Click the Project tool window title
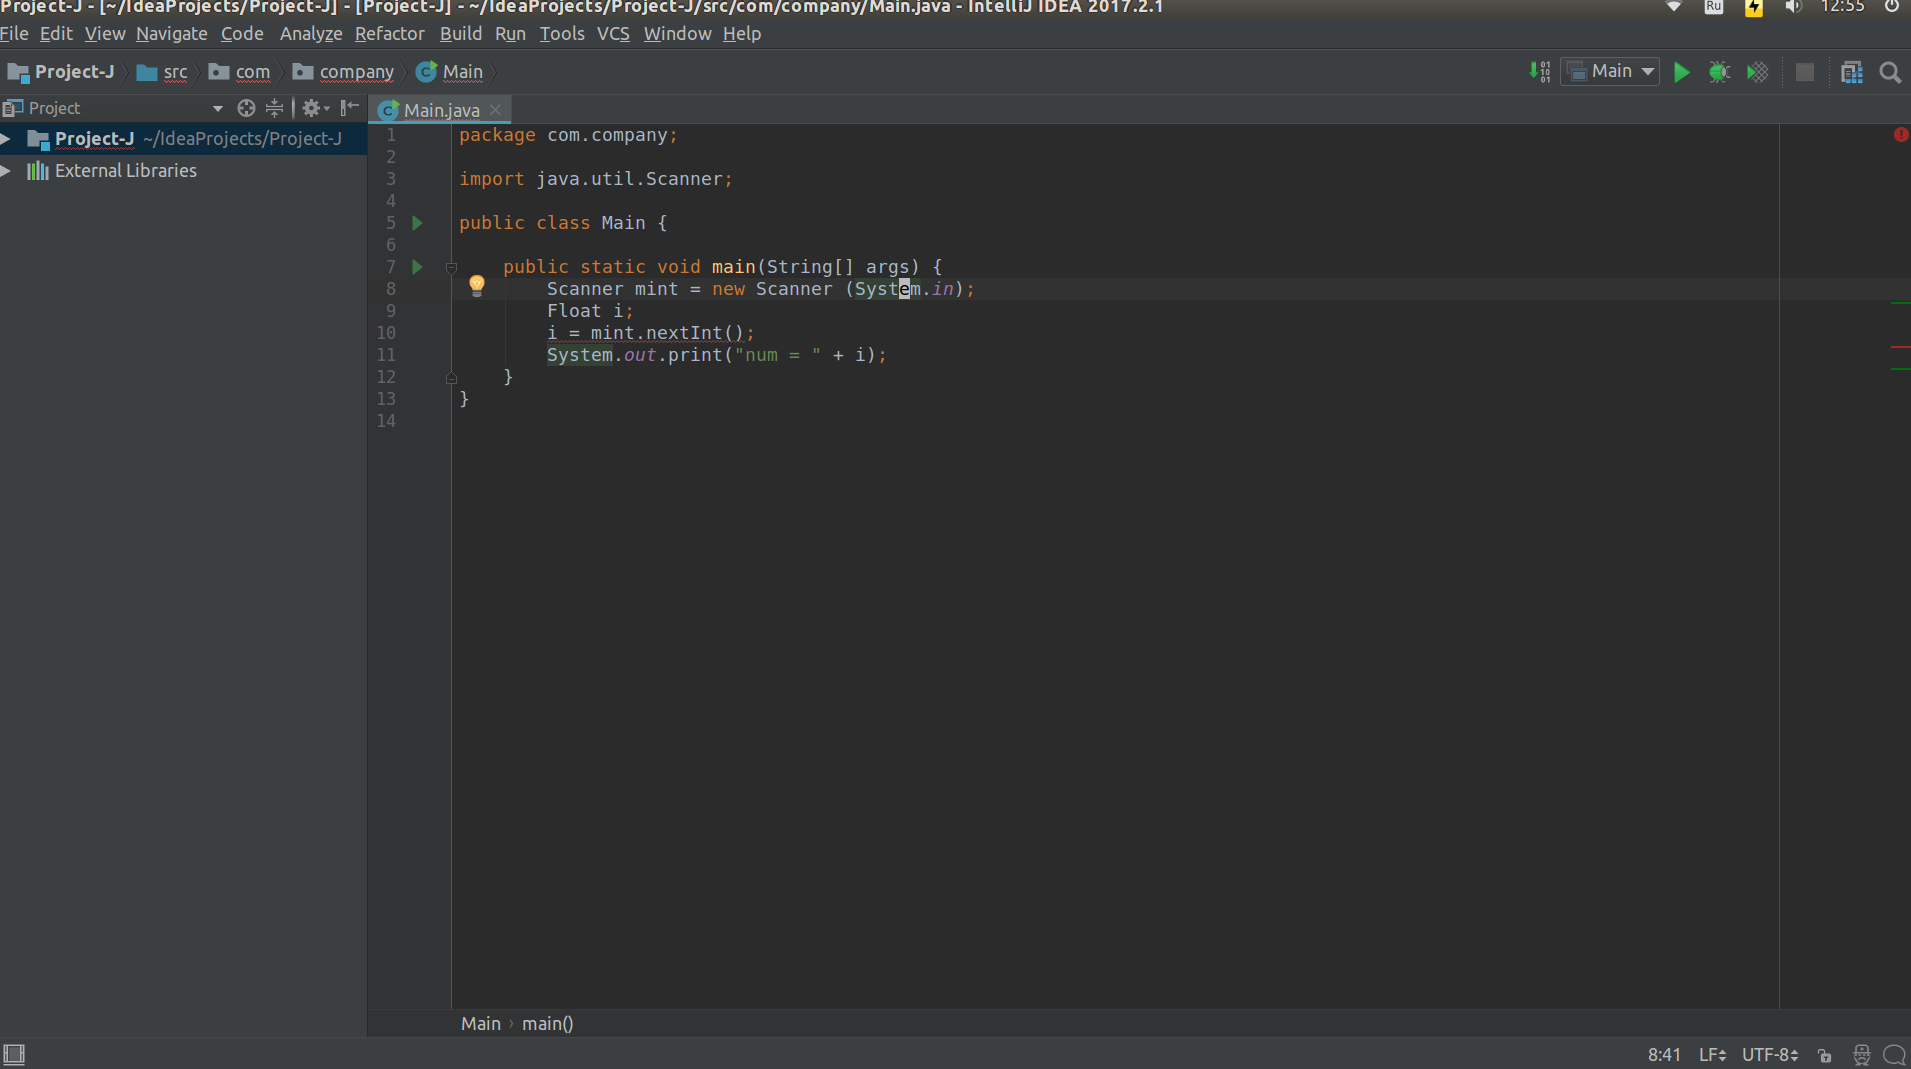The height and width of the screenshot is (1069, 1911). (54, 108)
